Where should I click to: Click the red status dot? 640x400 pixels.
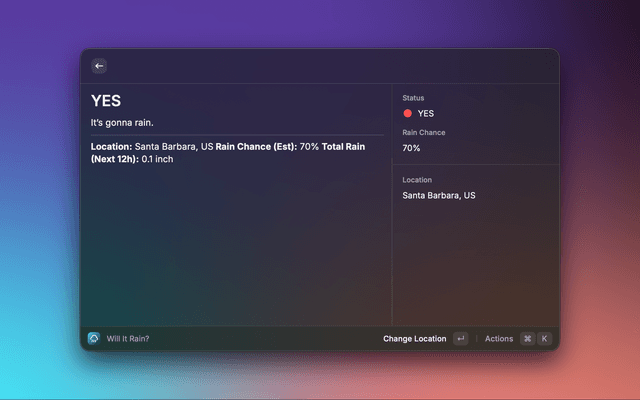407,114
